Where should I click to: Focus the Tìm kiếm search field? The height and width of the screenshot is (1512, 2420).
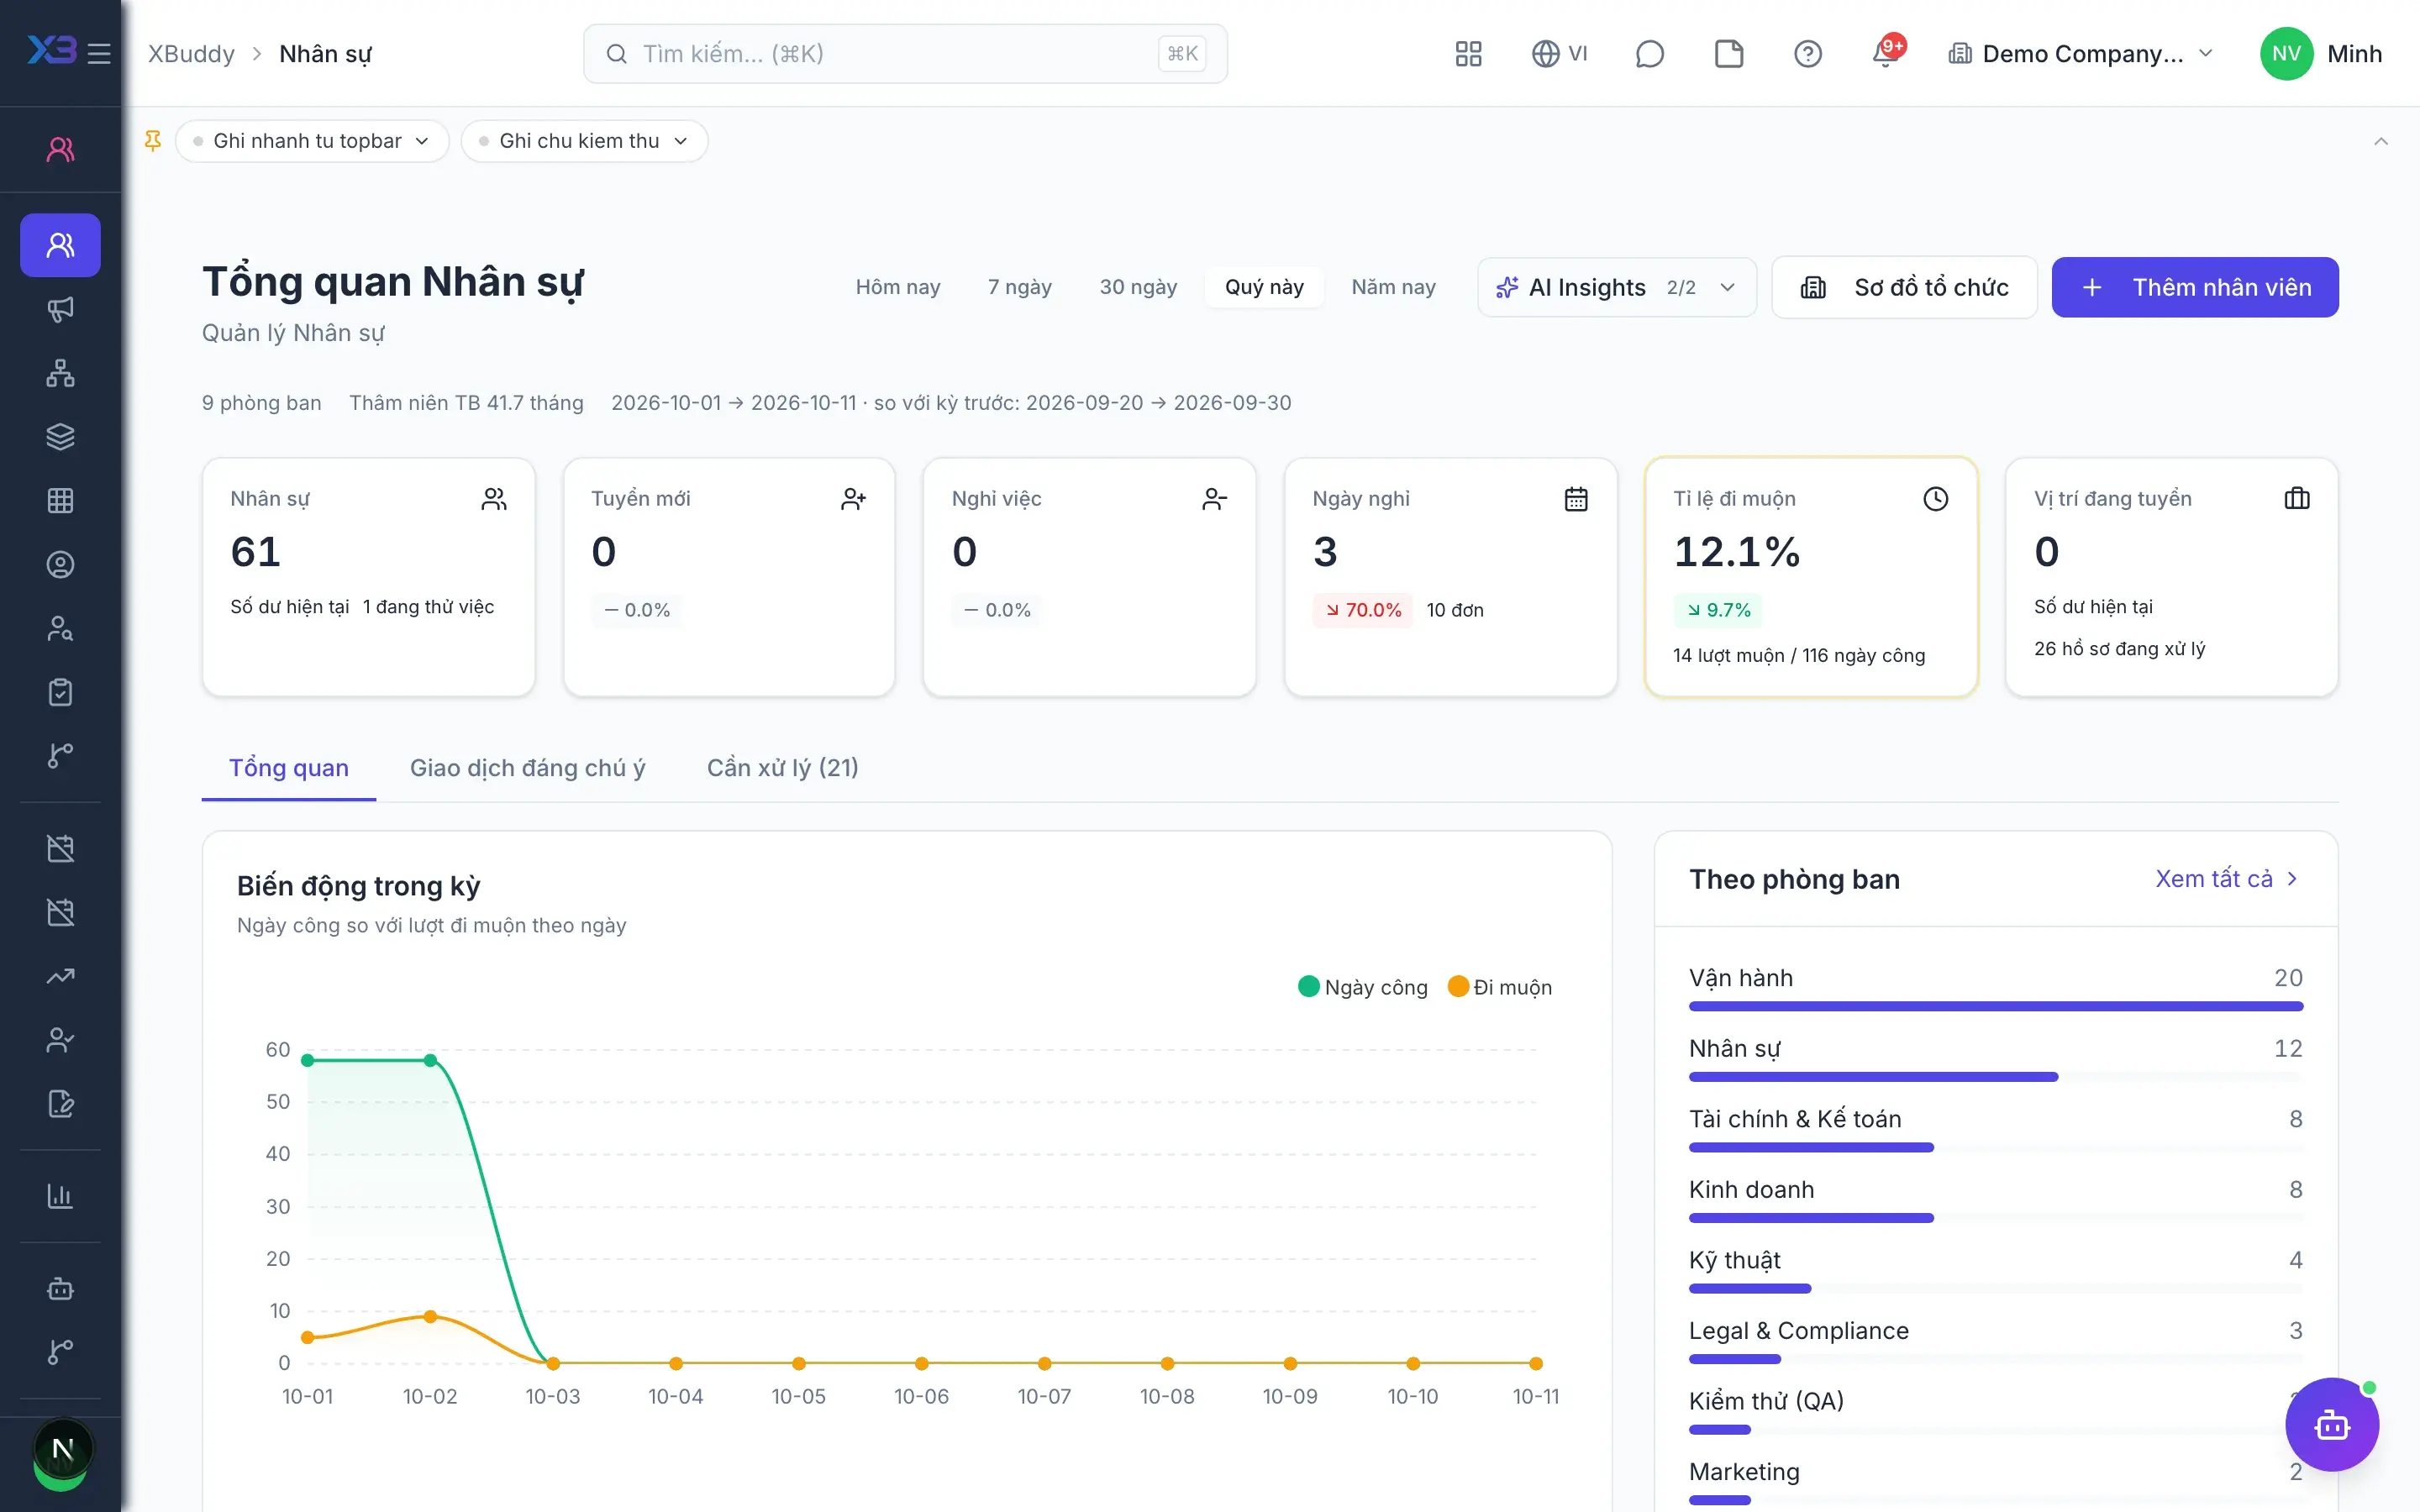point(905,54)
